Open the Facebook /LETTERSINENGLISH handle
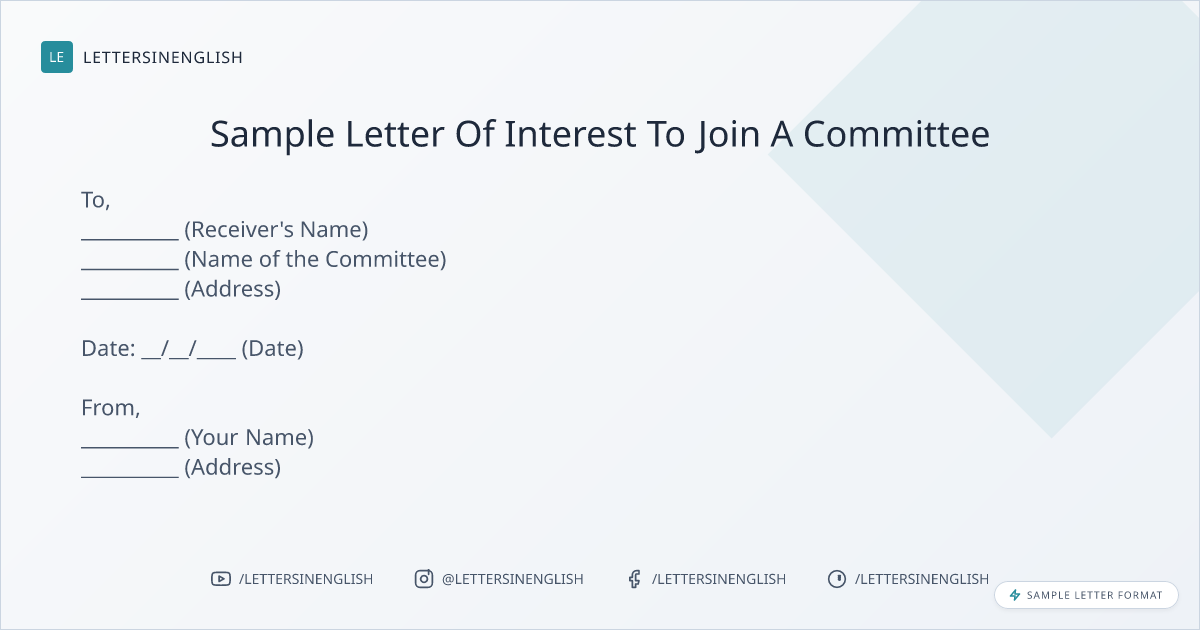This screenshot has height=630, width=1200. point(719,579)
